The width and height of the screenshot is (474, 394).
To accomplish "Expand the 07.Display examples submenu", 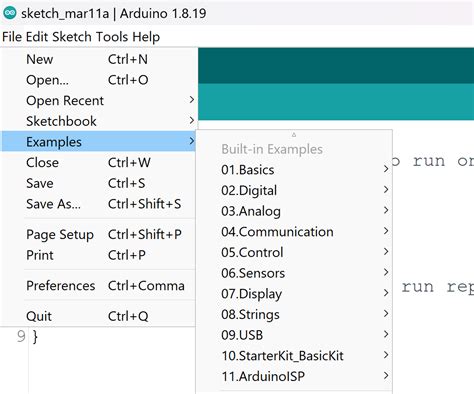I will pos(294,294).
